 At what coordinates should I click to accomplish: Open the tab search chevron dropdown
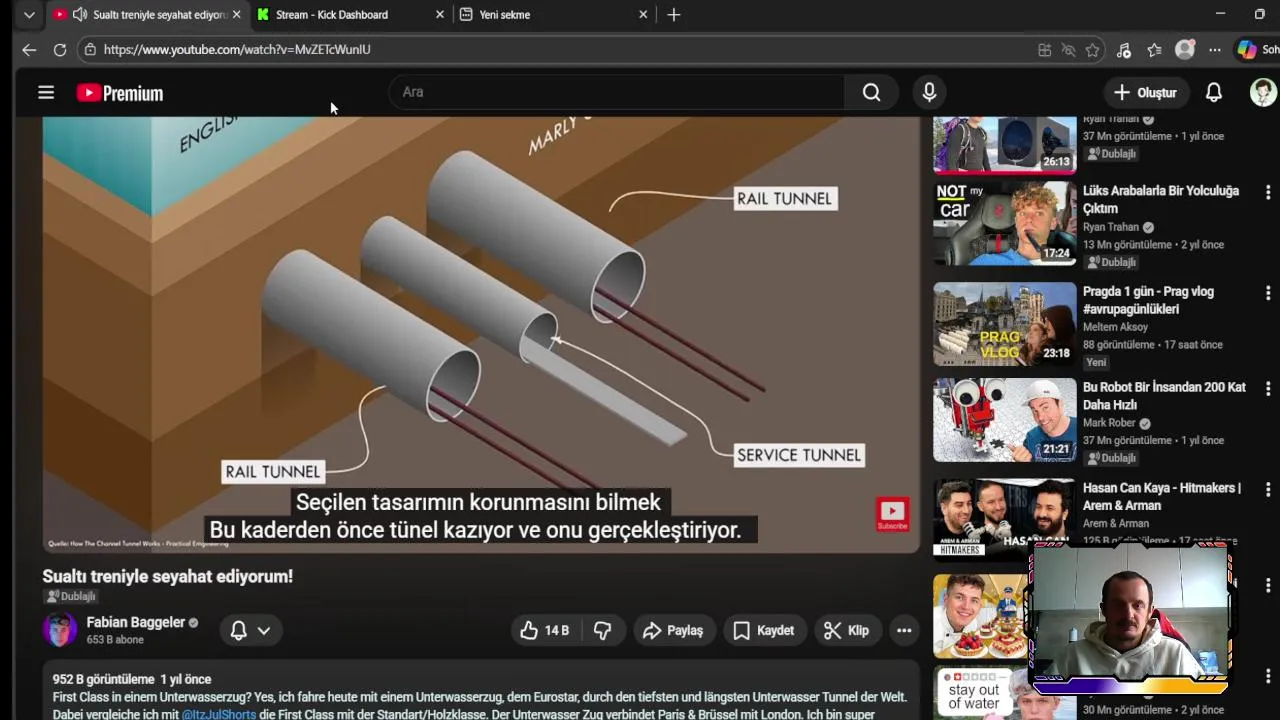tap(29, 15)
